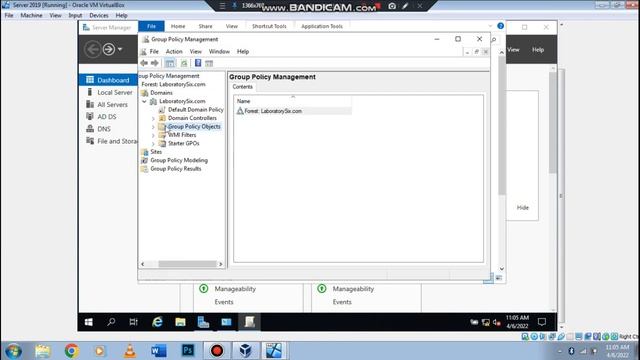640x360 pixels.
Task: Open GPM Window menu
Action: point(219,51)
